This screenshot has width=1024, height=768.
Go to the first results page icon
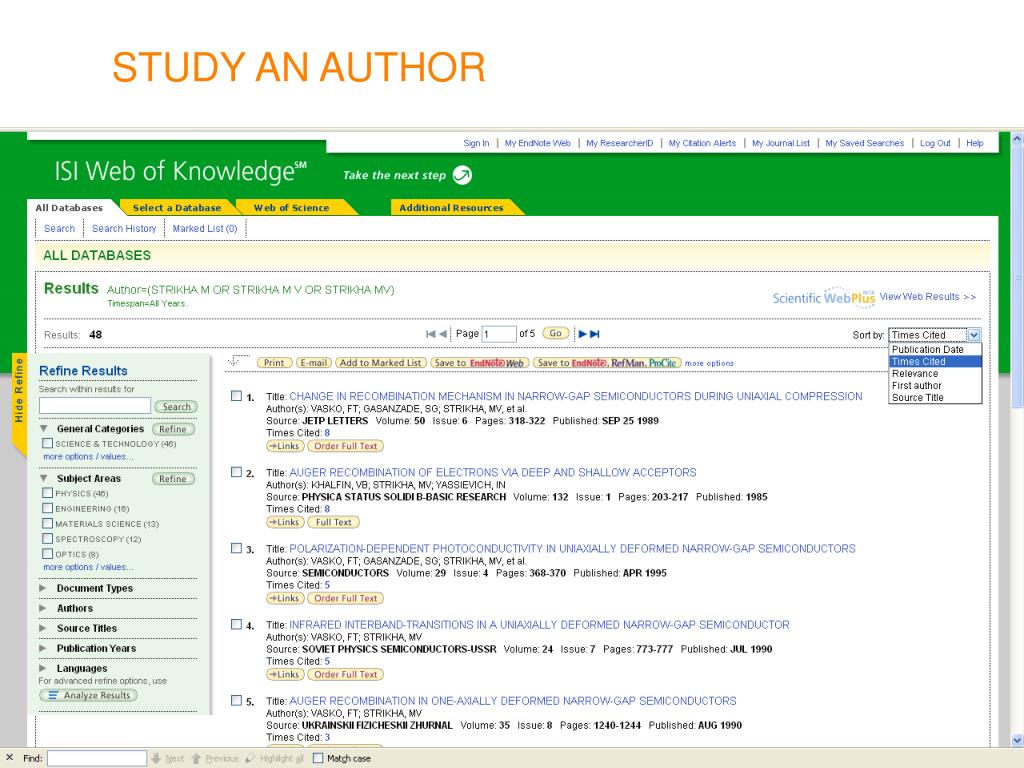click(x=430, y=334)
